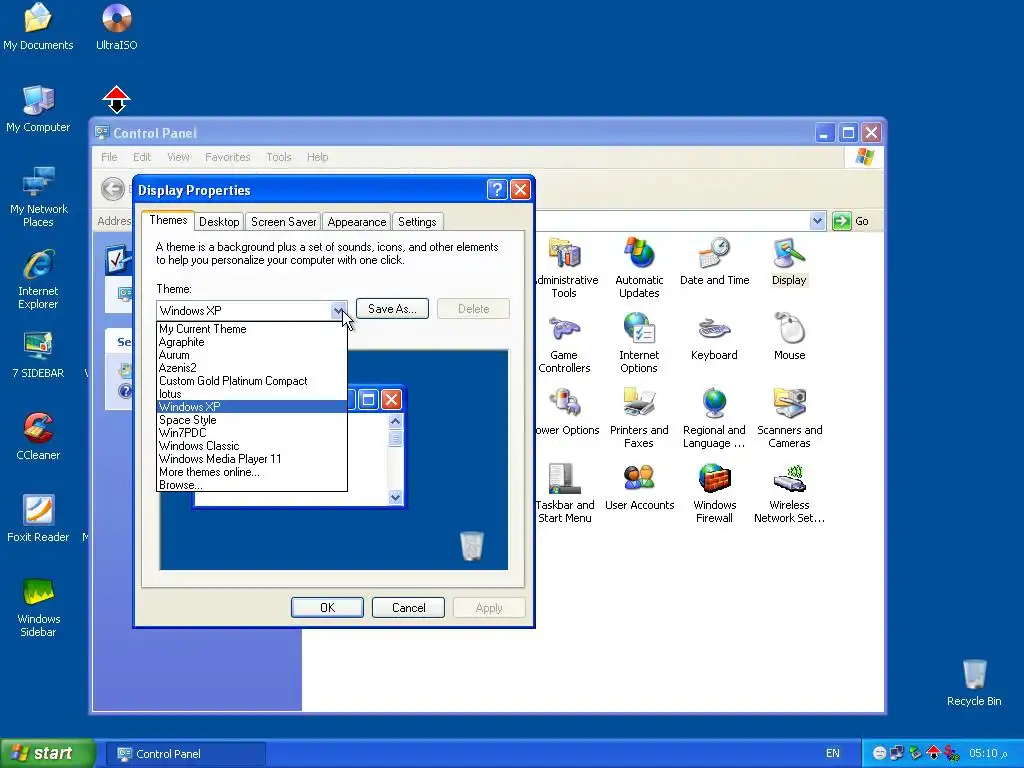Choose the Win7PDC theme
The image size is (1024, 768).
pos(251,433)
